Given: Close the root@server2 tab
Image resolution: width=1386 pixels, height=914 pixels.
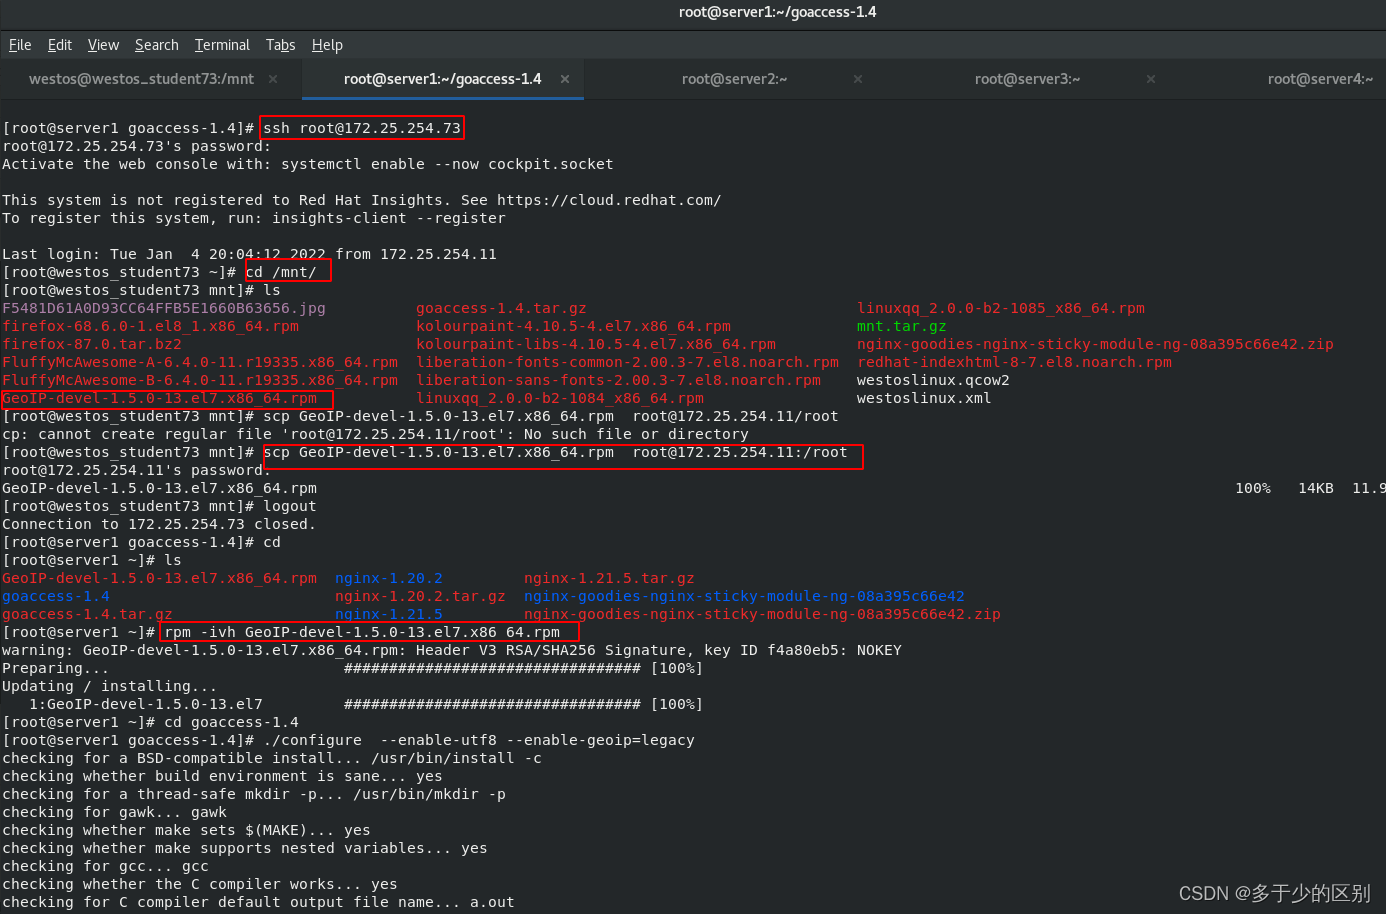Looking at the screenshot, I should coord(858,79).
